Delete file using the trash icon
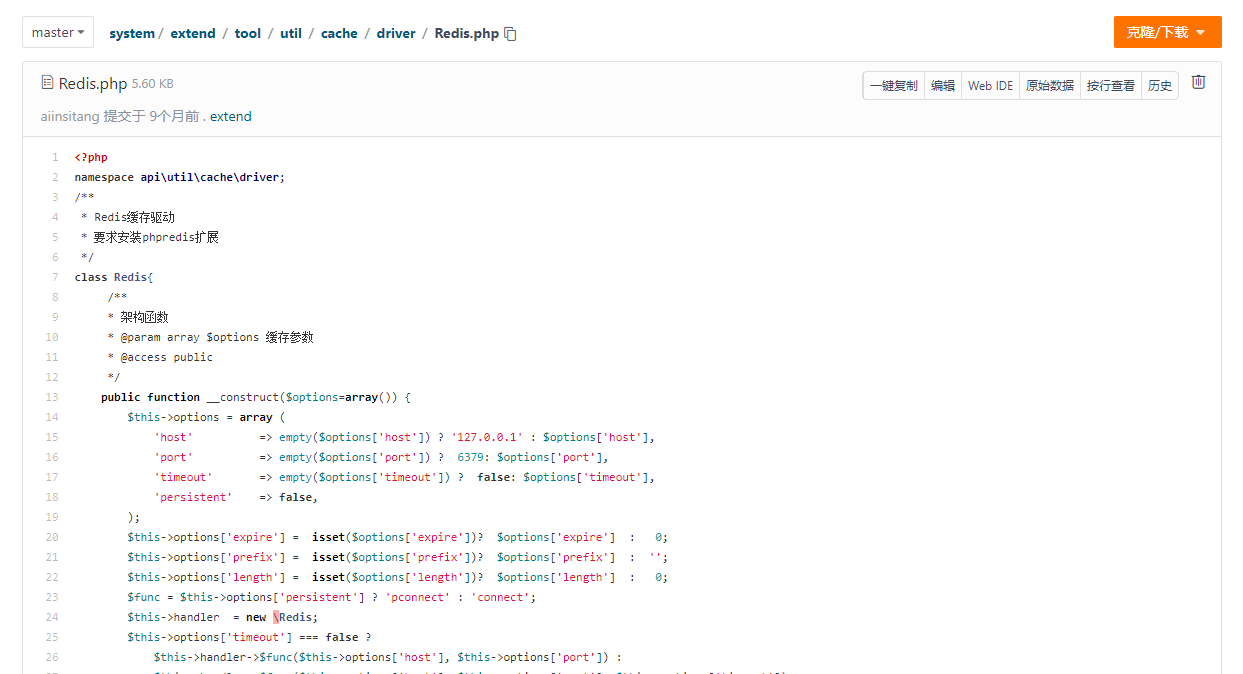The image size is (1243, 674). pos(1198,82)
